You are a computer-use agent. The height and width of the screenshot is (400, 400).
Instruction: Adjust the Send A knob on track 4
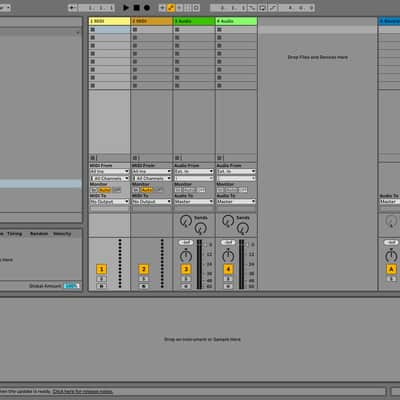tap(228, 221)
